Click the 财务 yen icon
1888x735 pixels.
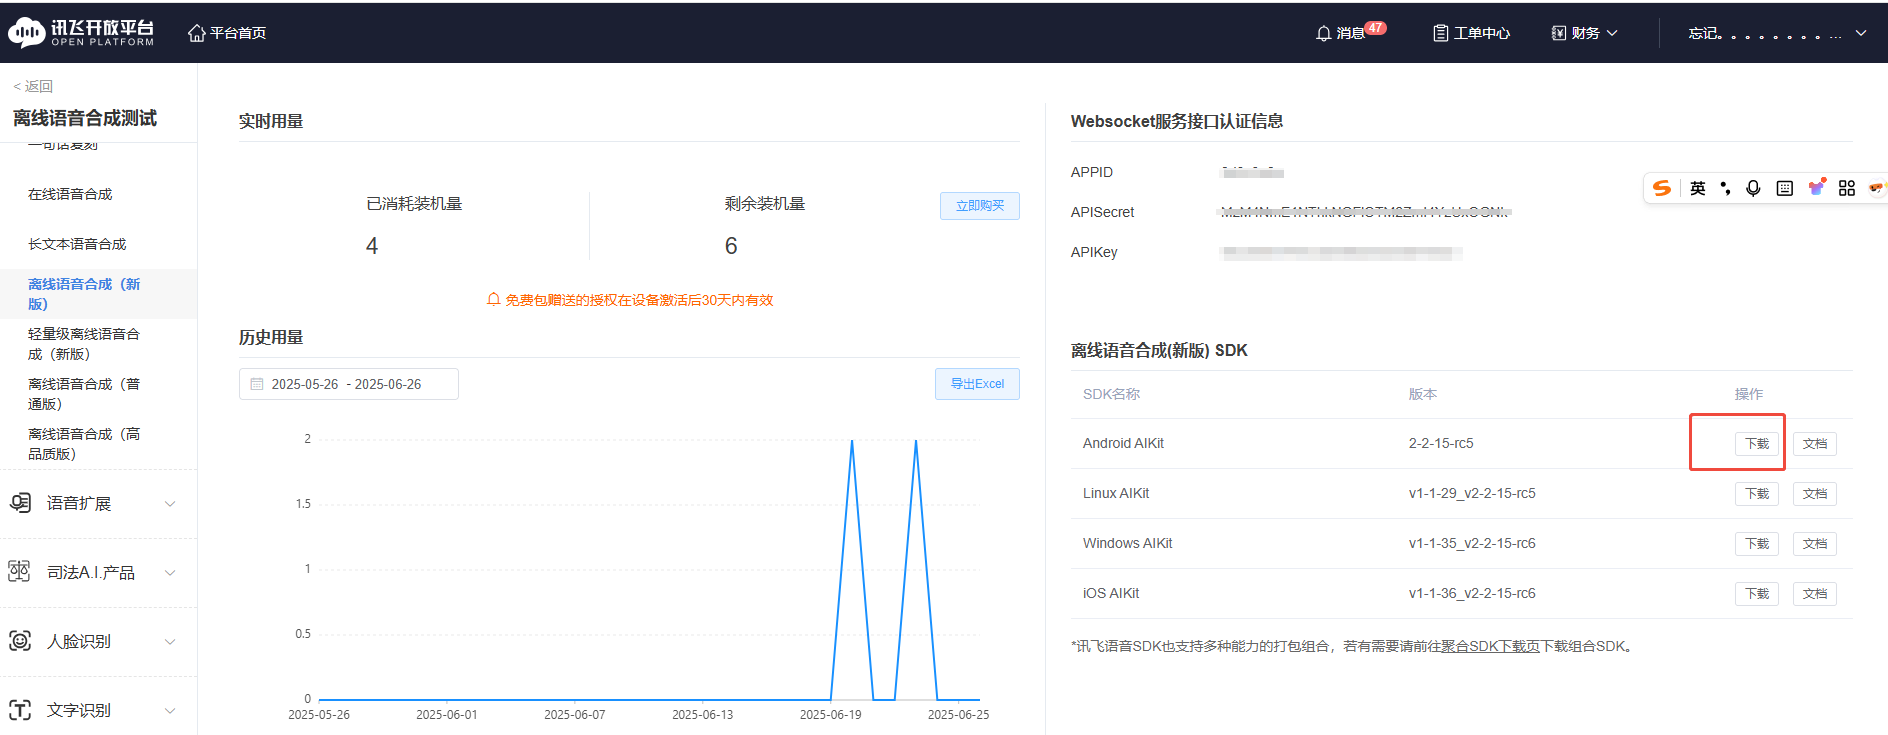(1558, 33)
